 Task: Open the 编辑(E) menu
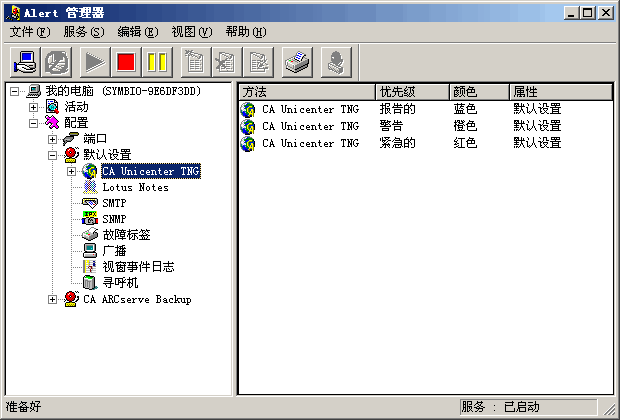point(138,32)
